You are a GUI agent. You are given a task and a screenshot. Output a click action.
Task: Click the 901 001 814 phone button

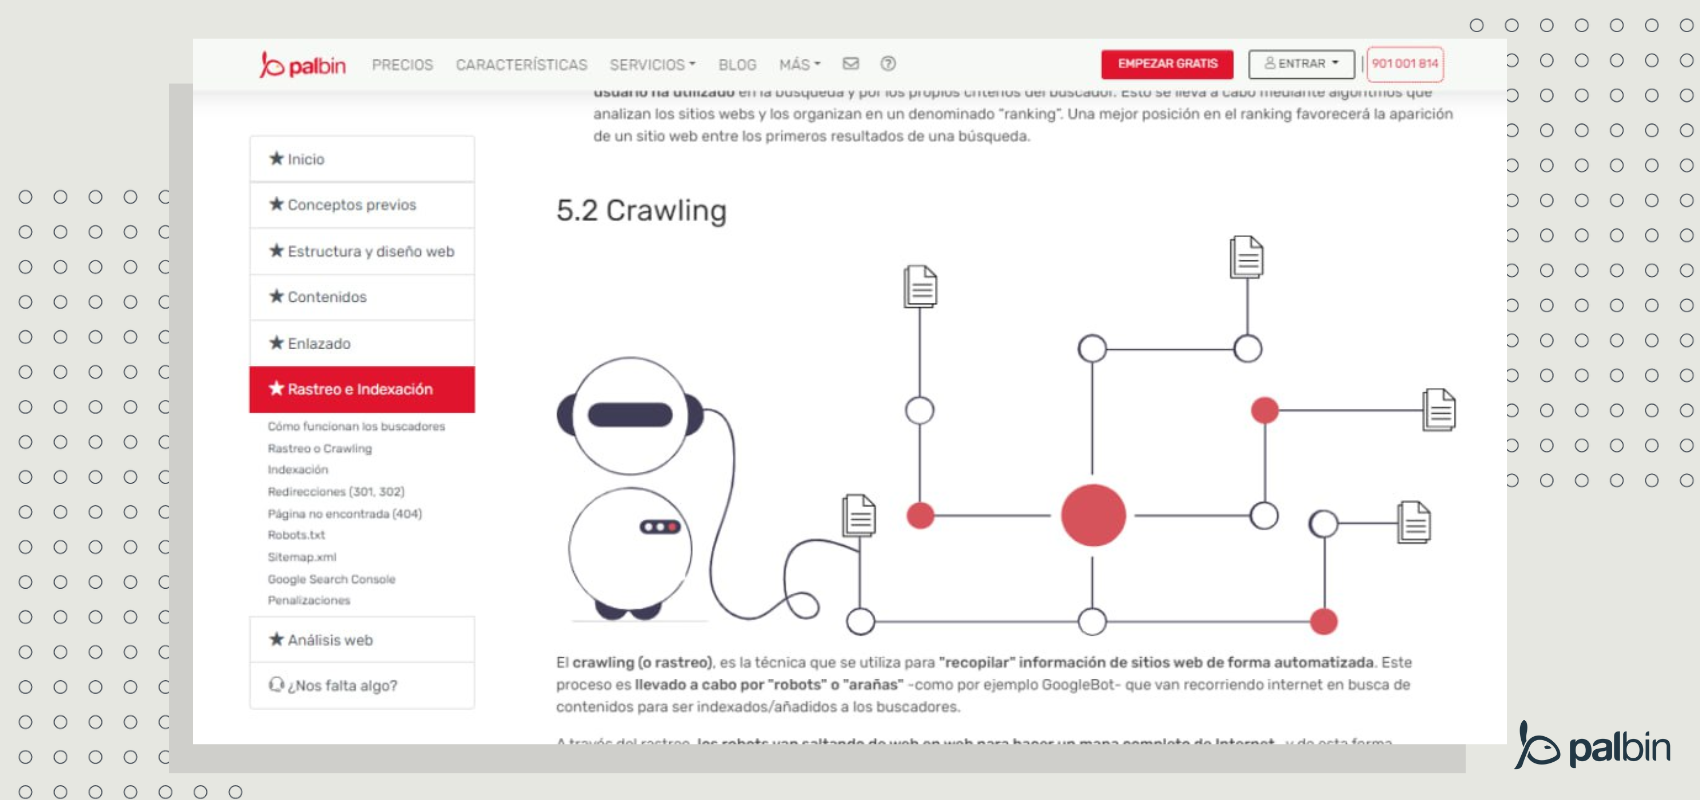pyautogui.click(x=1404, y=64)
